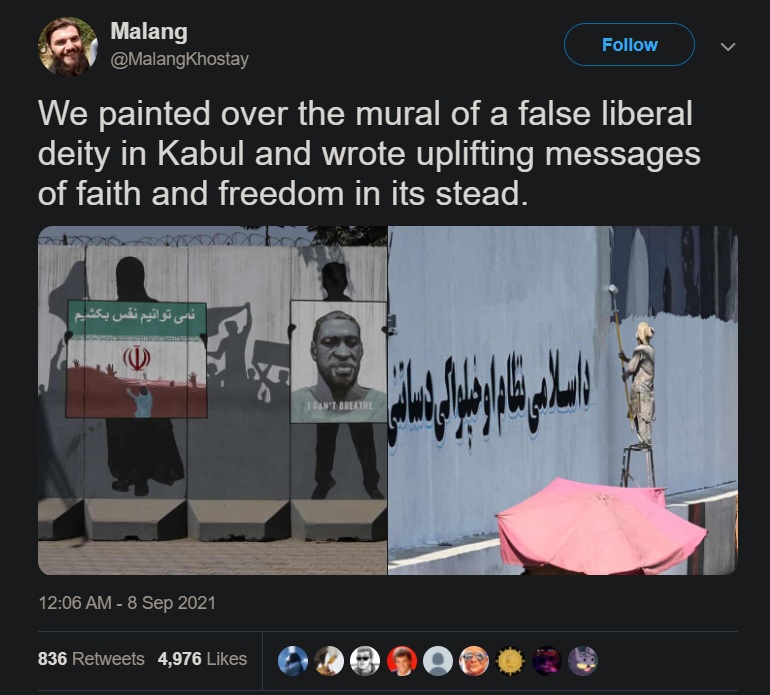Click the eagle liker avatar
Image resolution: width=770 pixels, height=695 pixels.
(x=329, y=661)
